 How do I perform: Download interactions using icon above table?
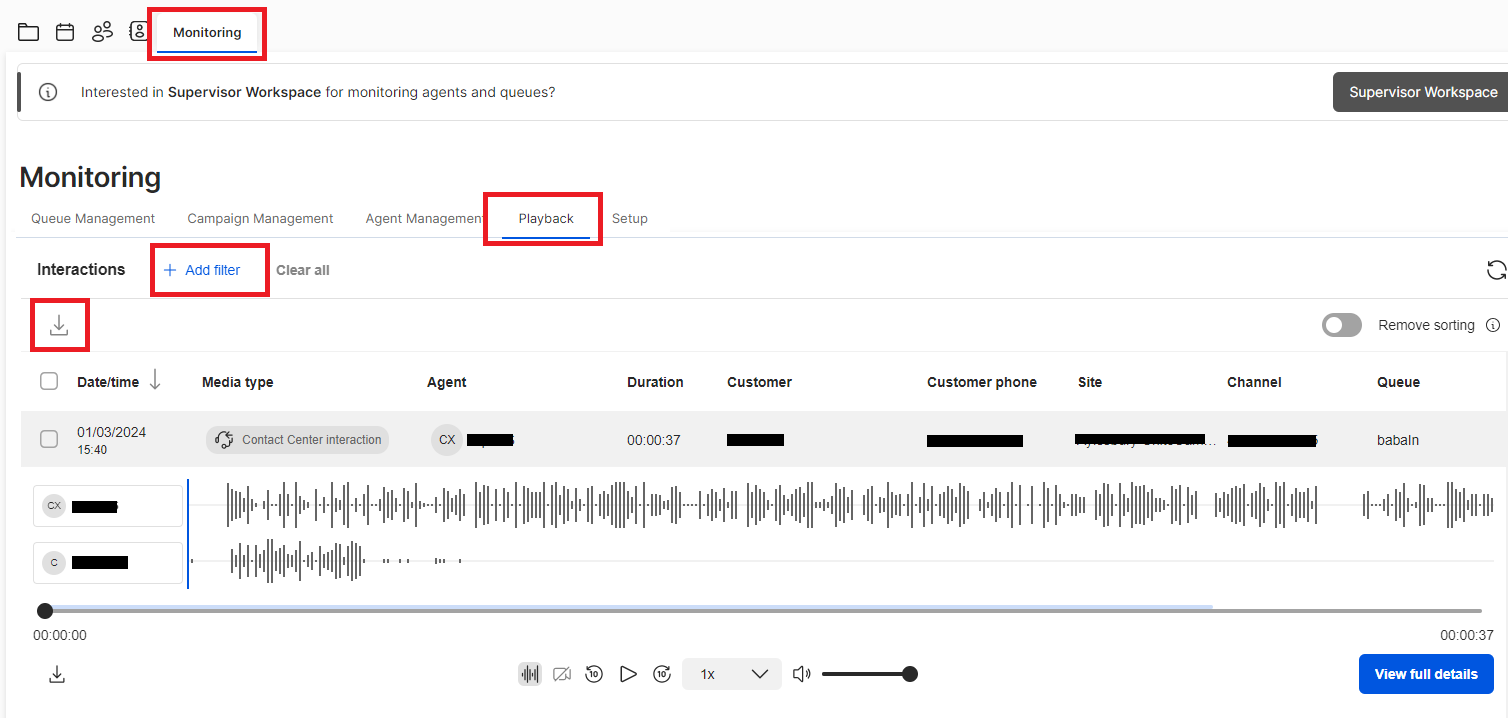tap(59, 326)
